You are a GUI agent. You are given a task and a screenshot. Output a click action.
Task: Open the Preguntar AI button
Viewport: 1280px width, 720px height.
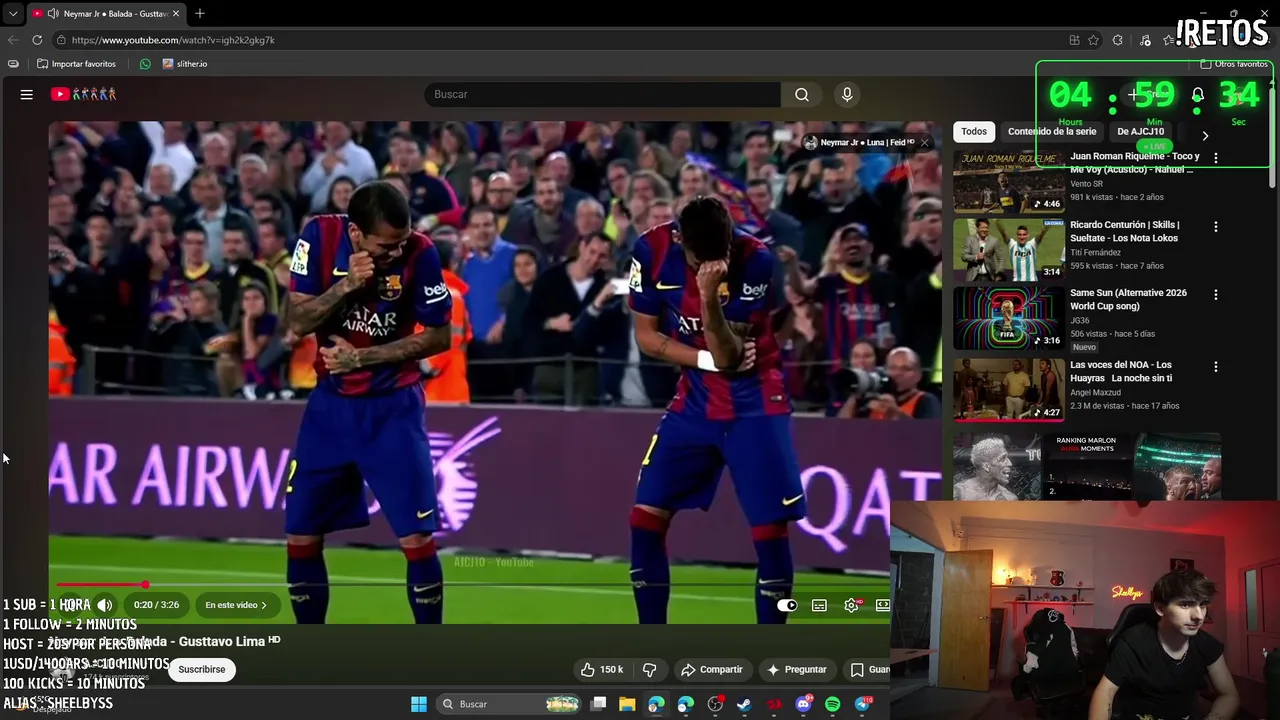tap(796, 669)
